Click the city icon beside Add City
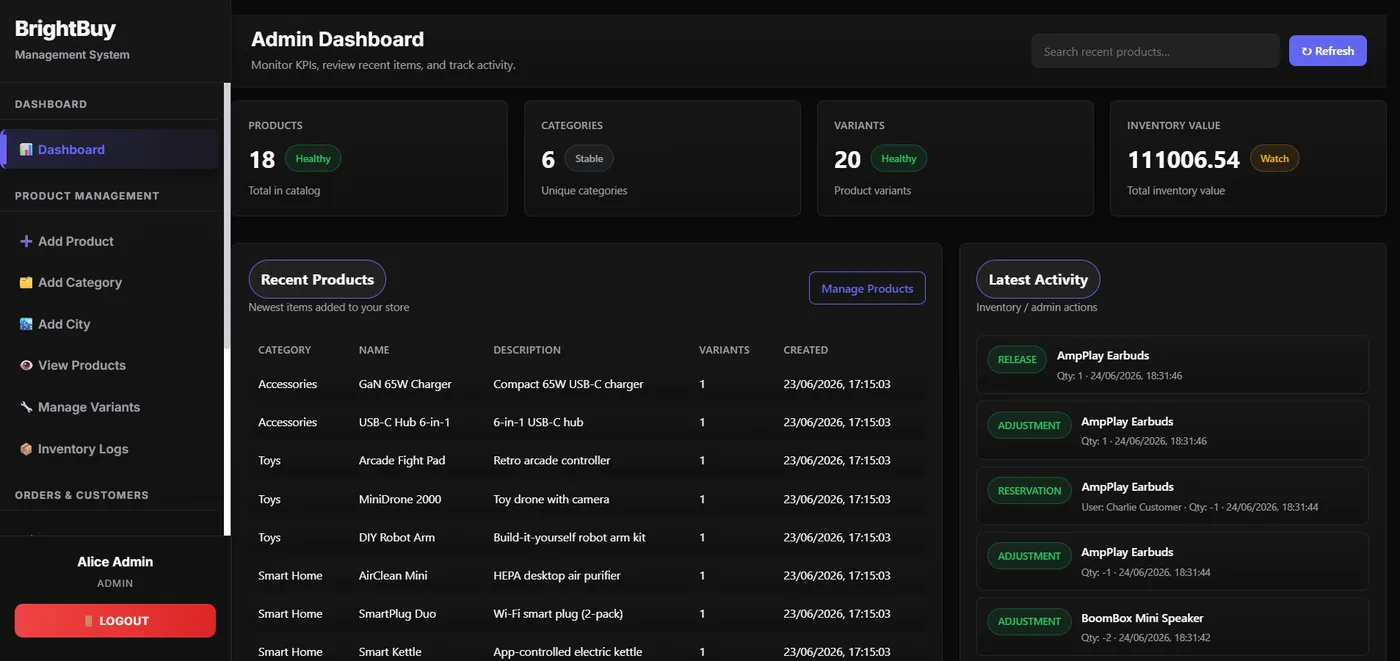Screen dimensions: 1400x661 click(x=26, y=324)
